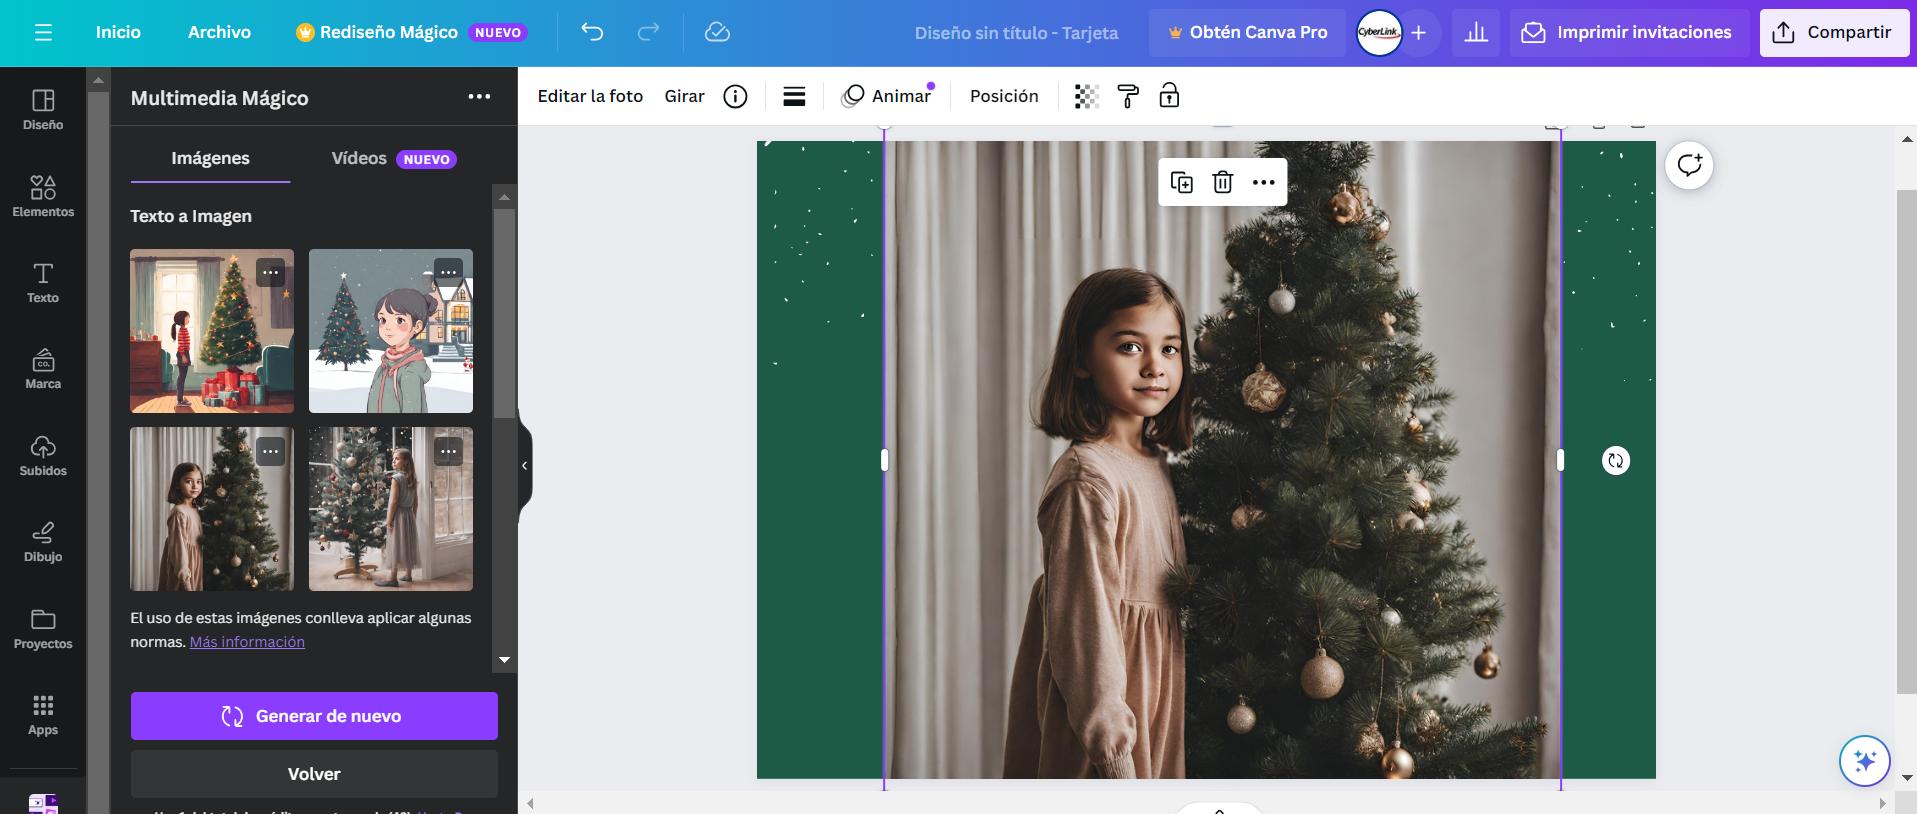The width and height of the screenshot is (1917, 814).
Task: Click the panel scrollbar down arrow
Action: pos(504,660)
